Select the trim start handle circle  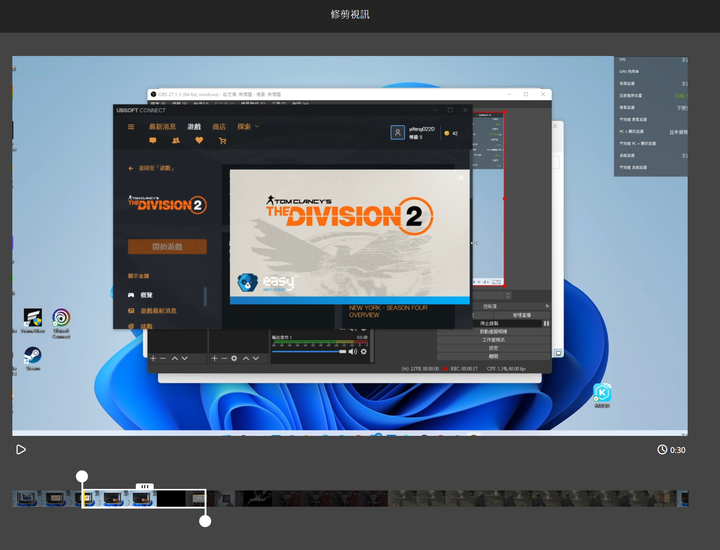(x=82, y=476)
